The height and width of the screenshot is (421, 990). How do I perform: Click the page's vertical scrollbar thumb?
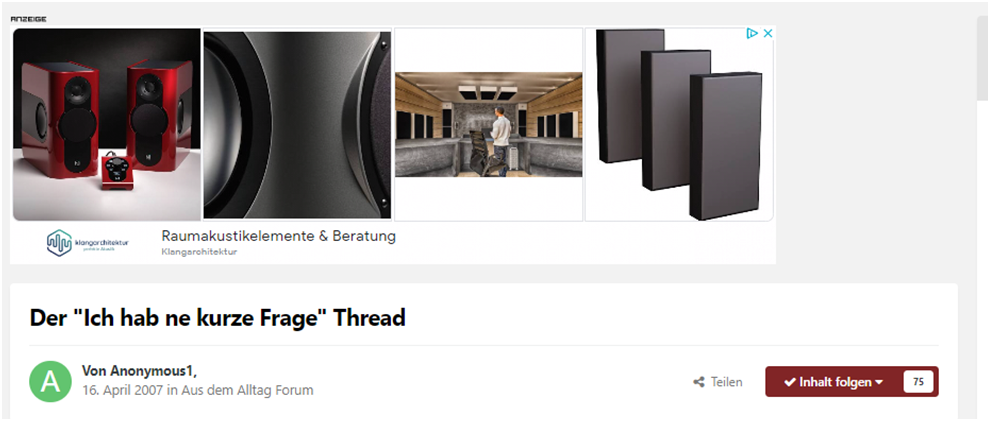982,58
